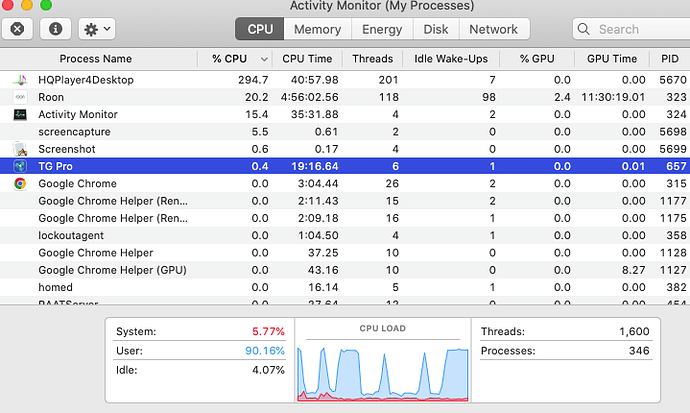Select the Screenshot process name

point(67,149)
